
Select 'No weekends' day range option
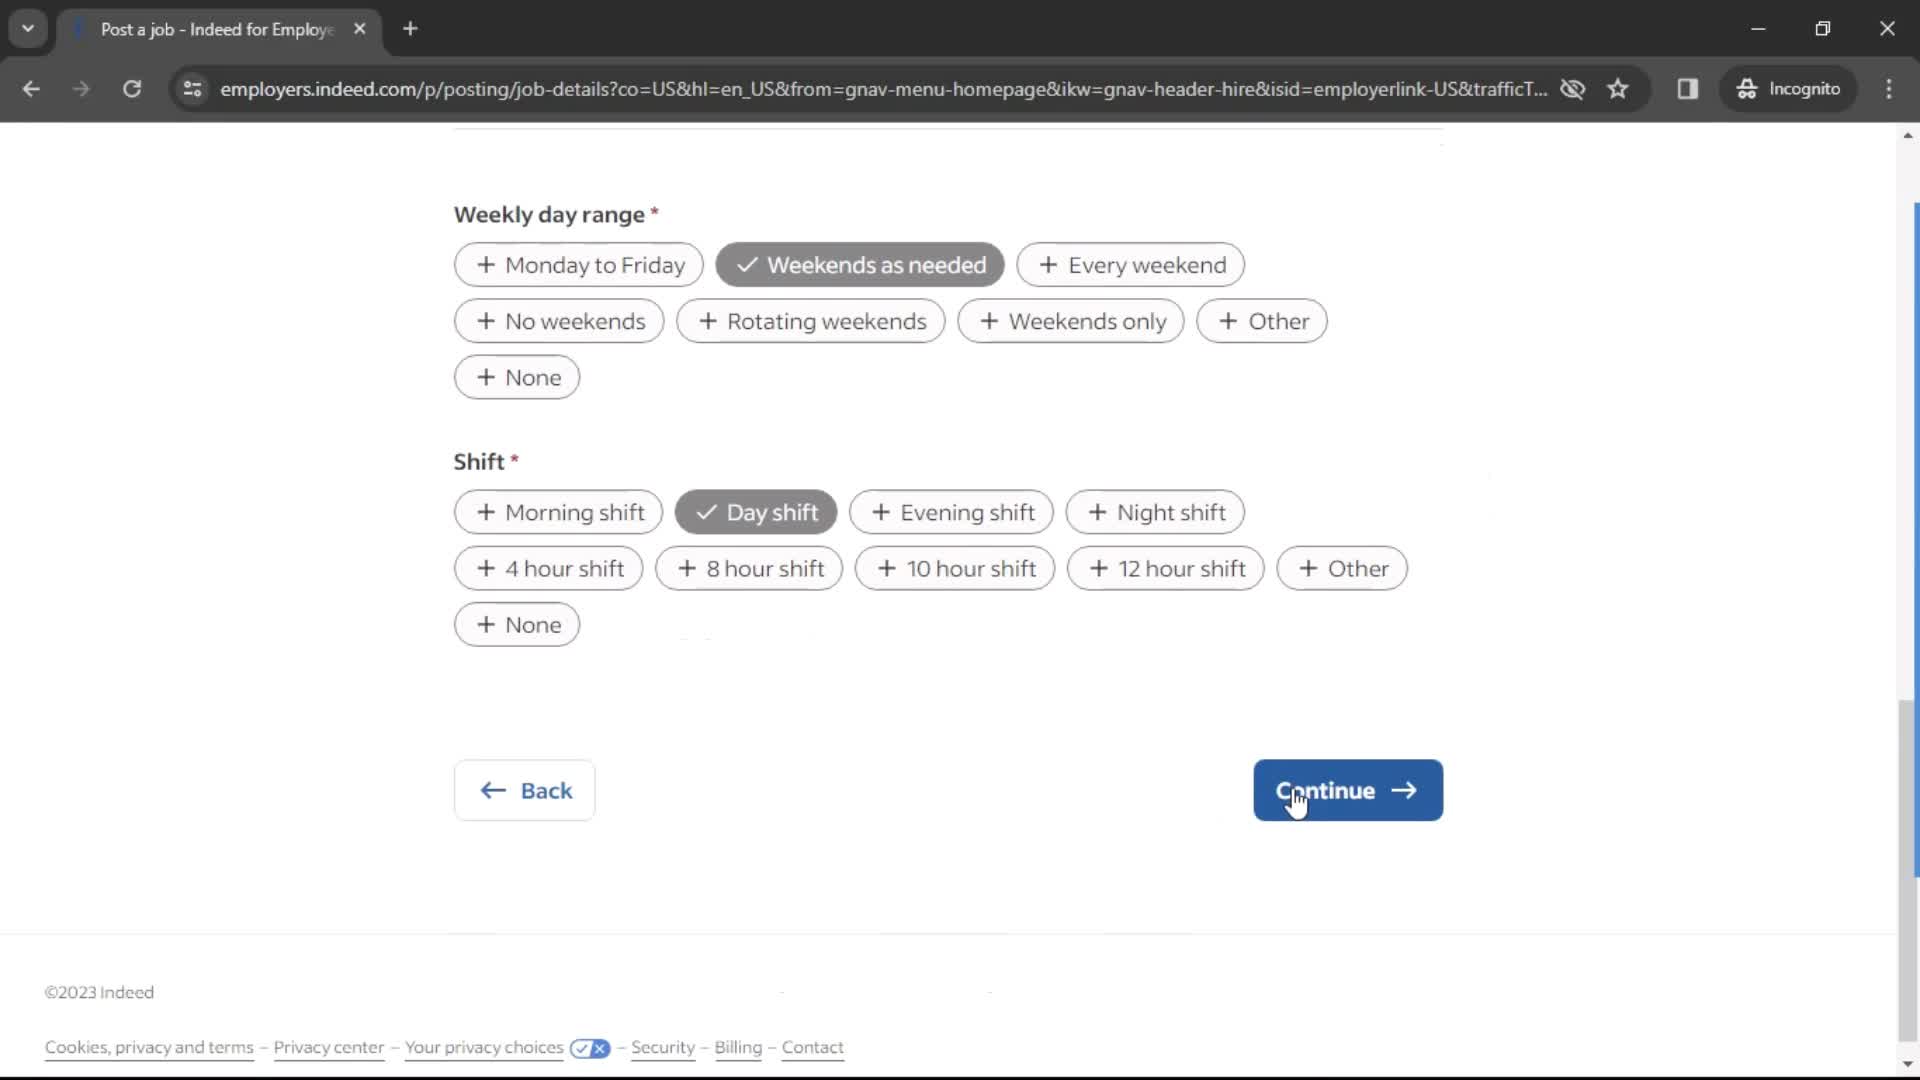click(558, 320)
